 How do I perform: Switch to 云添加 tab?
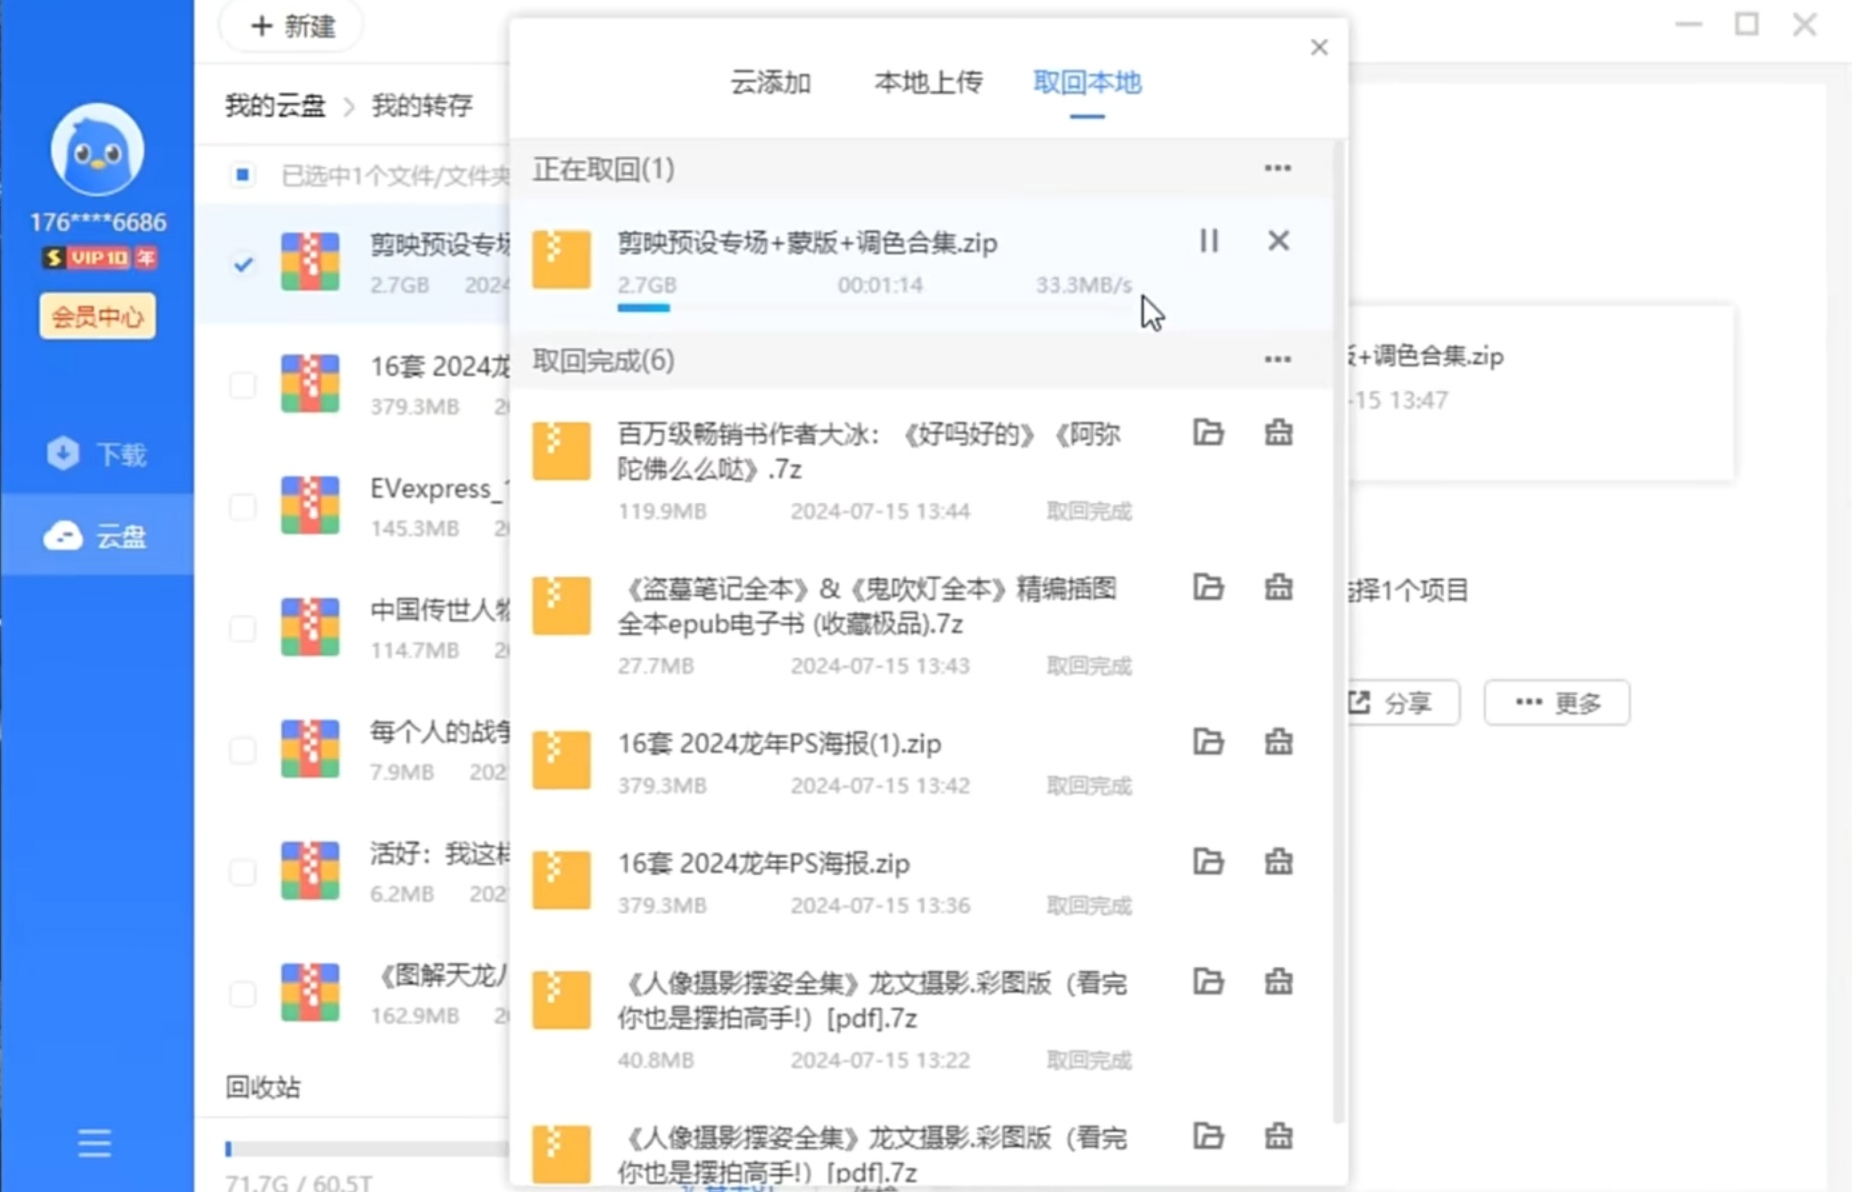770,82
